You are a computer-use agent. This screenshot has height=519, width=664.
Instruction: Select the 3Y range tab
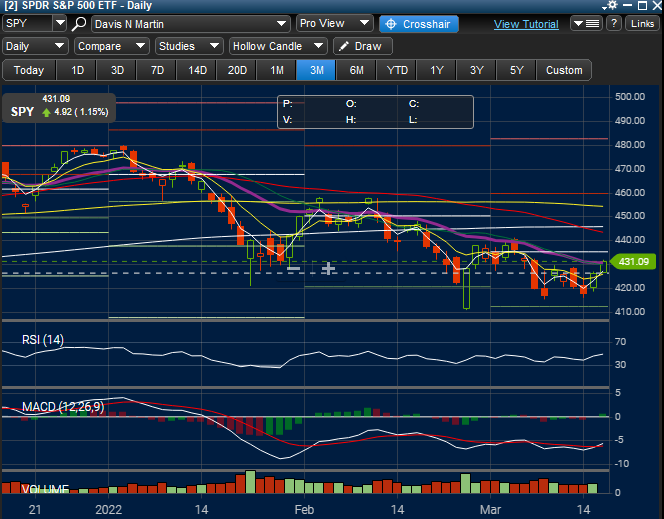tap(476, 70)
